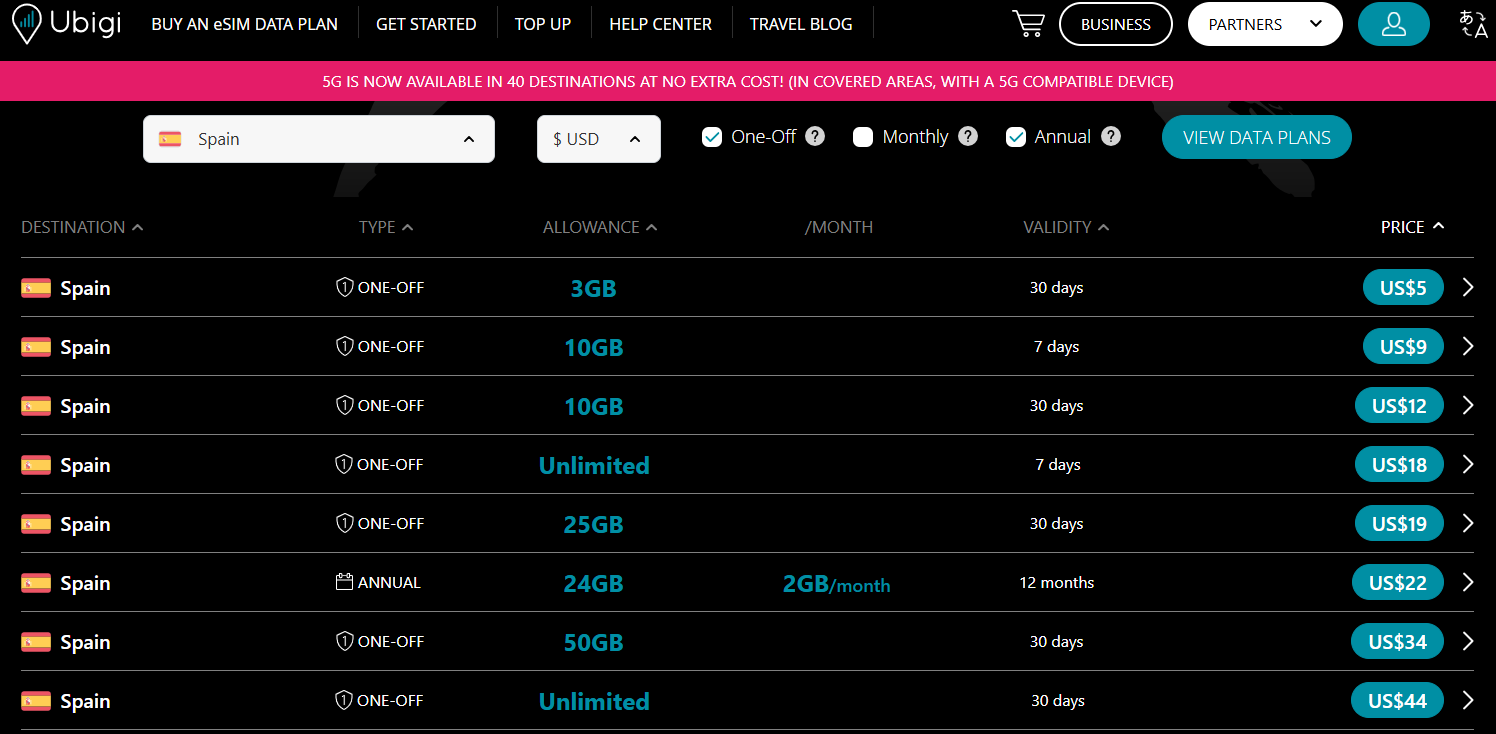Screen dimensions: 1496x734
Task: Open GET STARTED menu item
Action: click(426, 24)
